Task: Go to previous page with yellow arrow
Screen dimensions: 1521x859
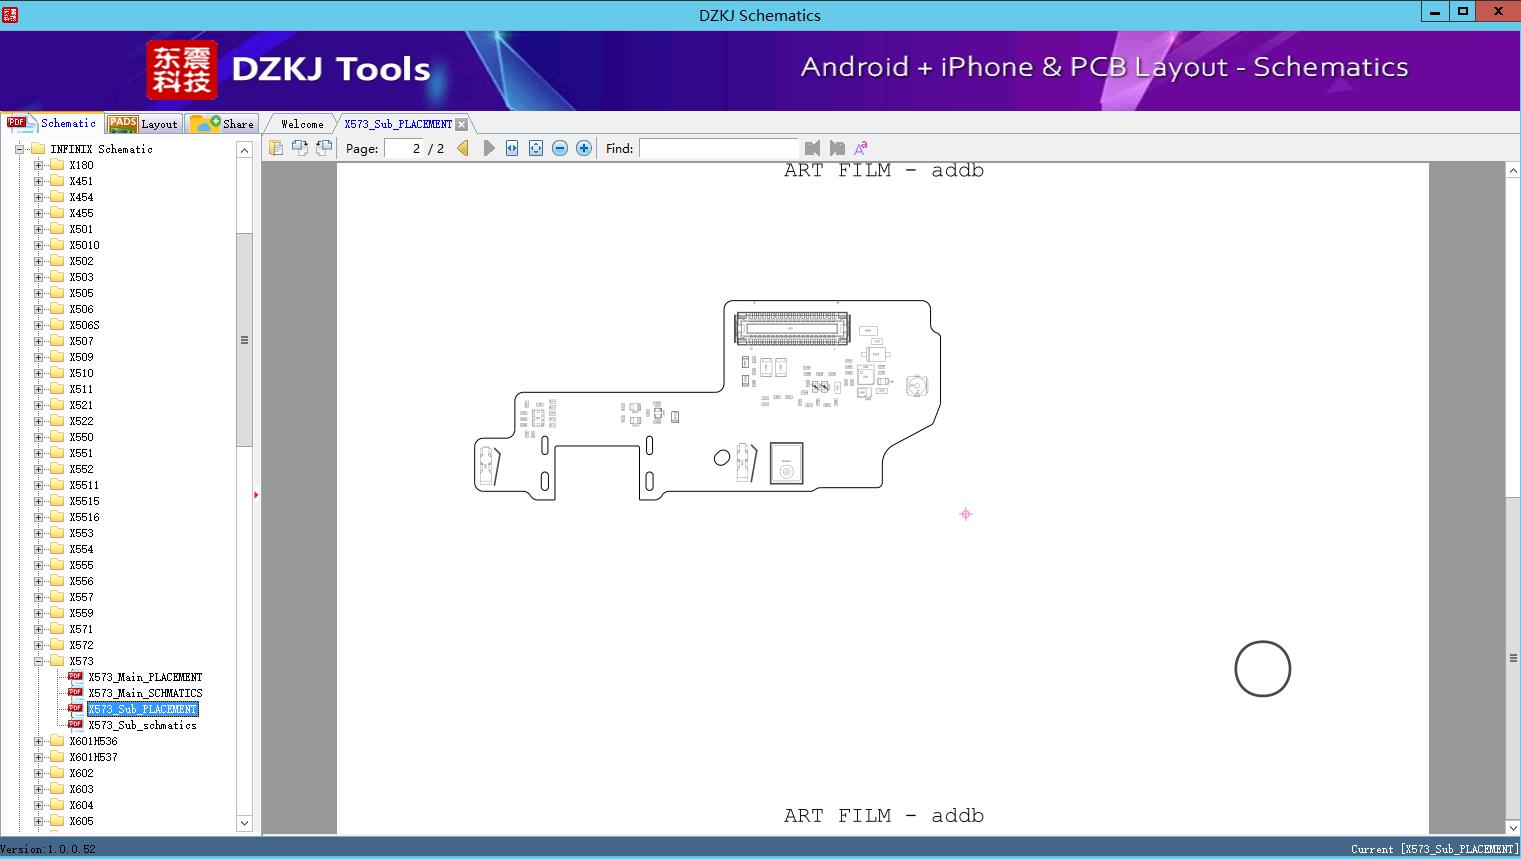Action: (x=461, y=147)
